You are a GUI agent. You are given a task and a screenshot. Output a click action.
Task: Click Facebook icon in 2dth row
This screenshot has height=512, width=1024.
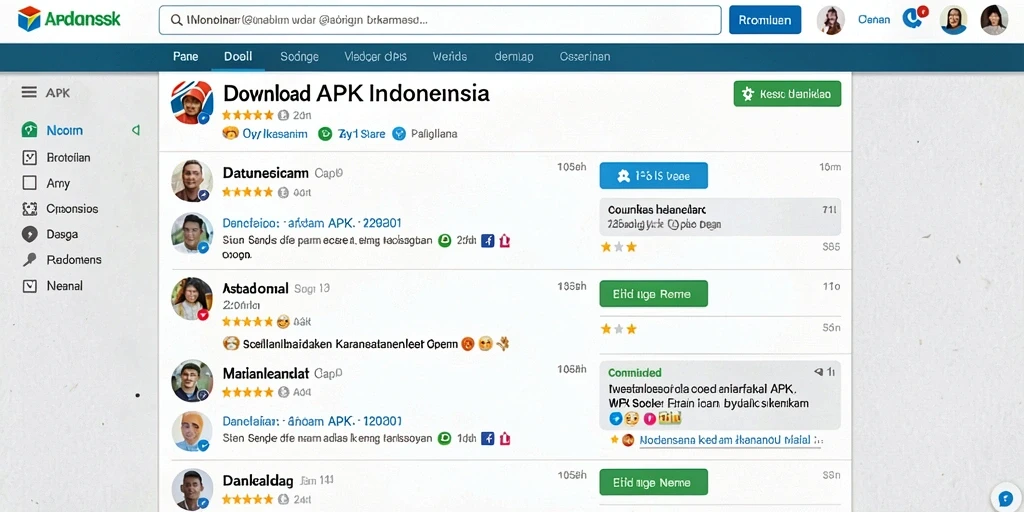click(x=487, y=240)
